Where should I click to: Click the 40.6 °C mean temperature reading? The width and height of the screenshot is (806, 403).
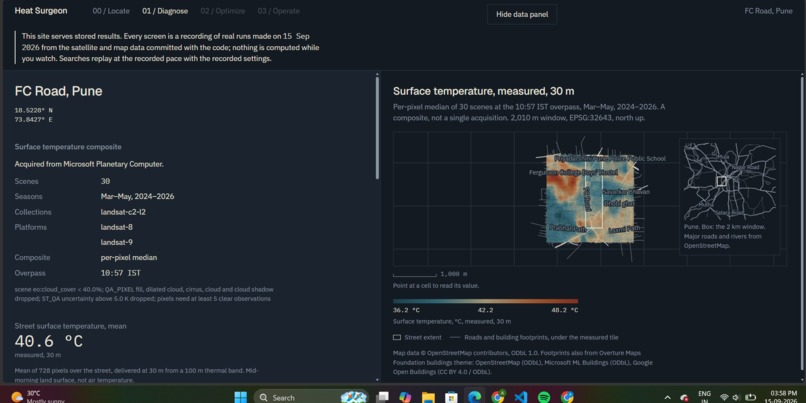point(48,341)
